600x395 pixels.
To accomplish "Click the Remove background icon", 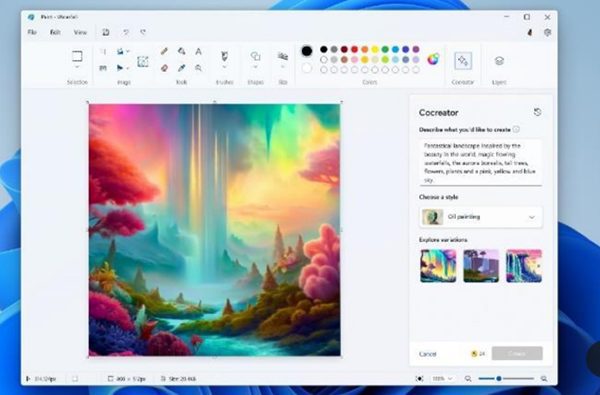I will point(143,62).
